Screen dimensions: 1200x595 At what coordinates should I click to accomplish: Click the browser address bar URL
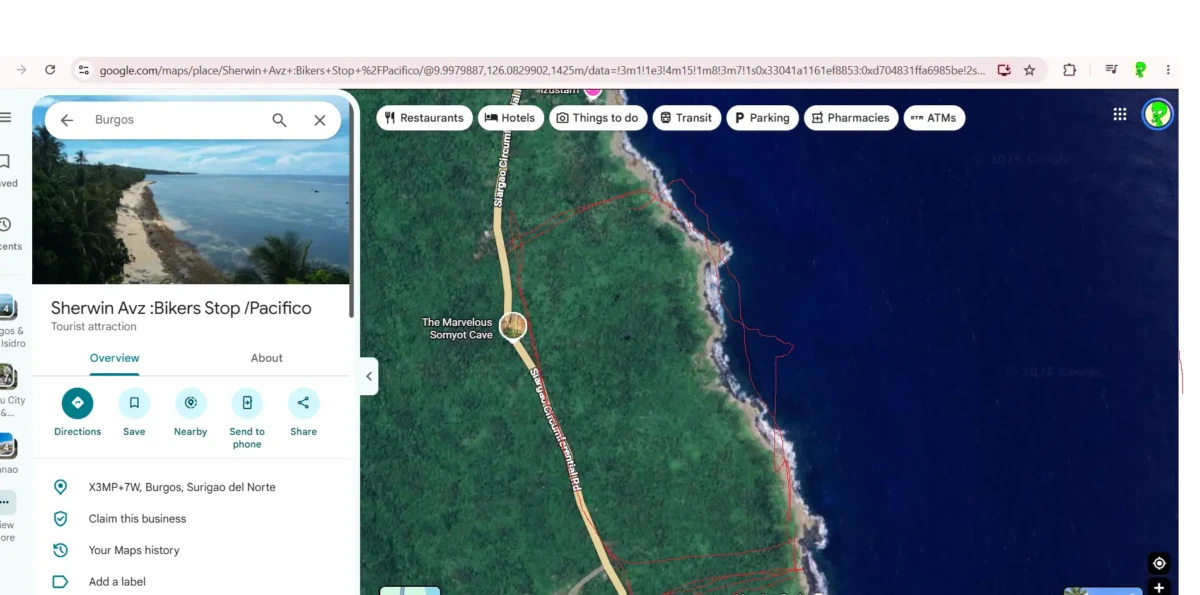[x=542, y=70]
